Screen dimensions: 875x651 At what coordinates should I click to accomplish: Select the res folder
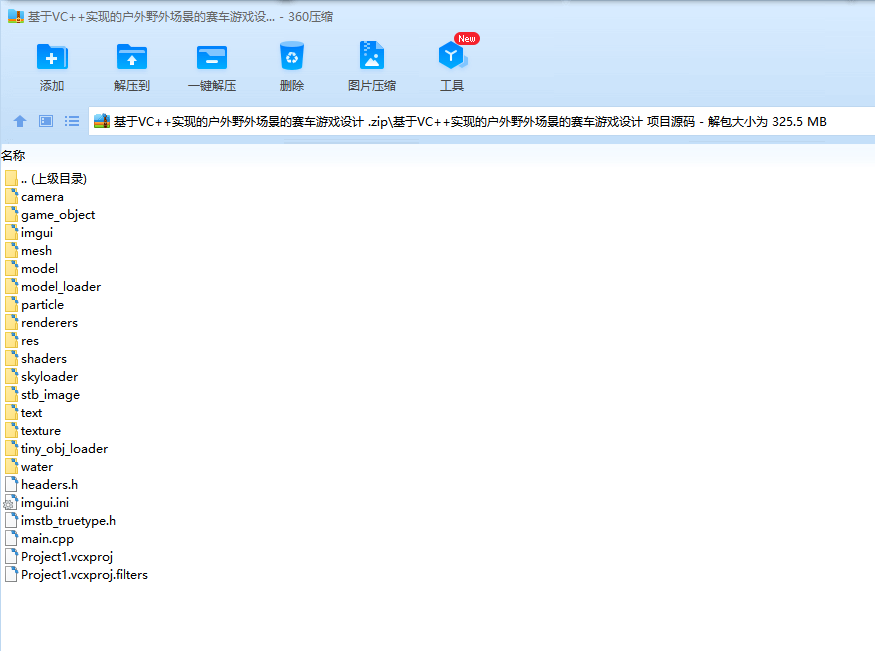[x=22, y=341]
